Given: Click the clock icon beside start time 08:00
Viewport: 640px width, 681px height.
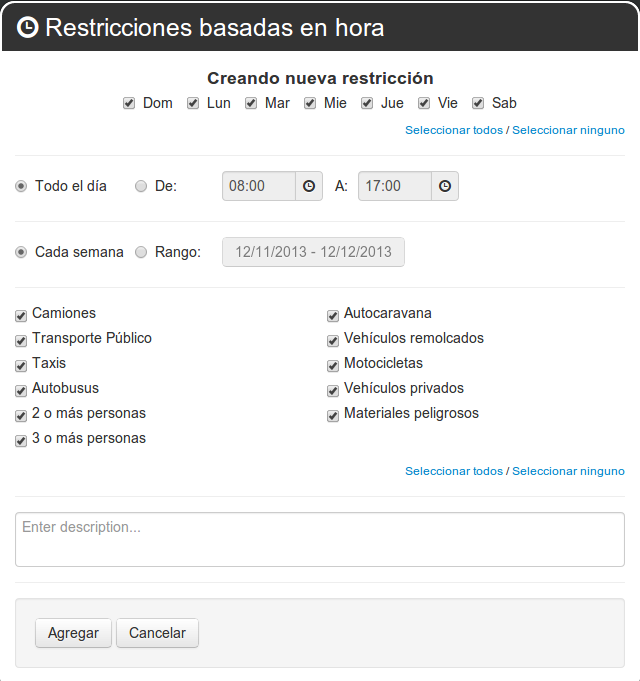Looking at the screenshot, I should pos(309,186).
